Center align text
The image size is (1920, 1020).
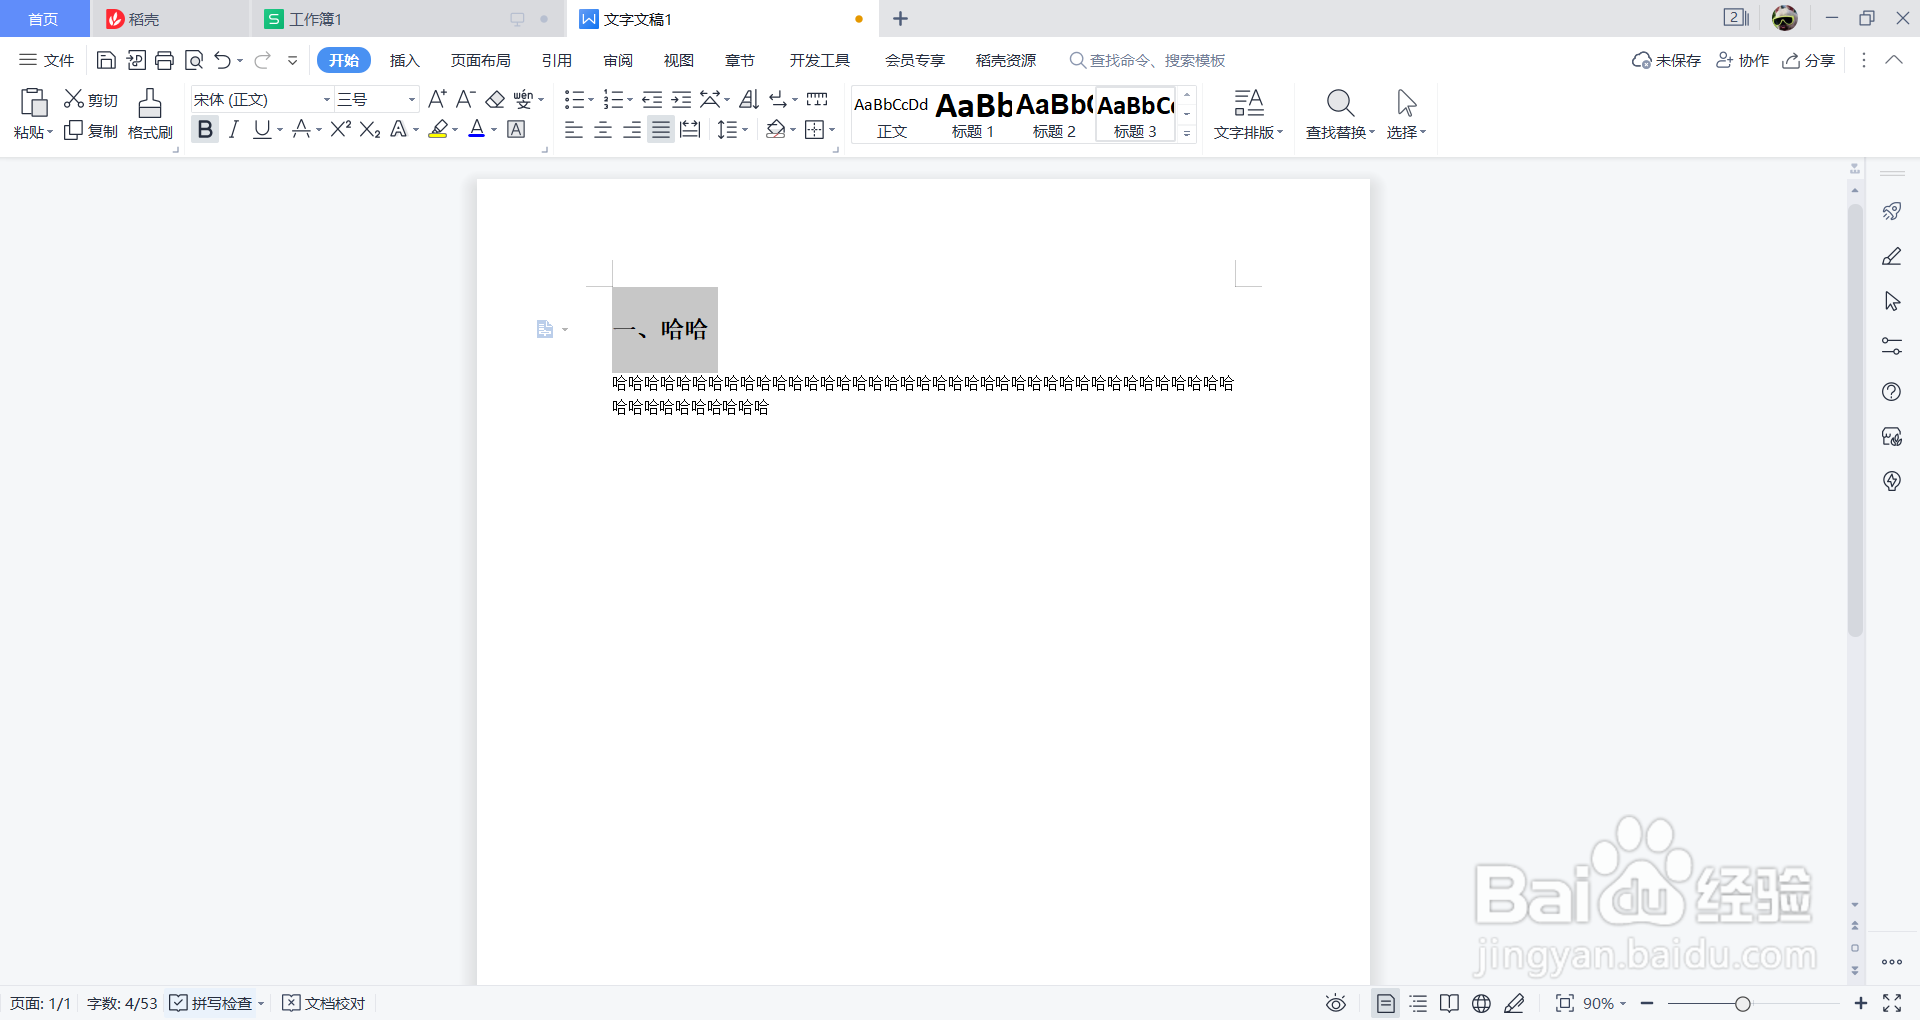603,129
